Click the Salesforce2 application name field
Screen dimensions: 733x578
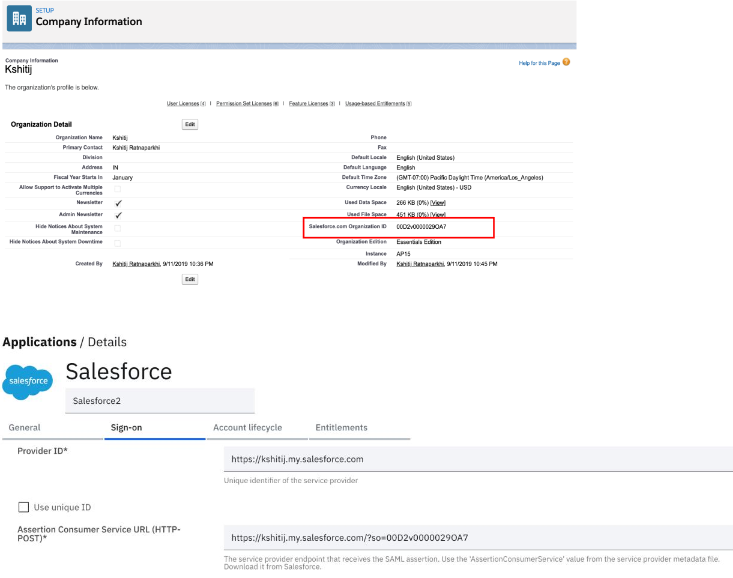[160, 401]
